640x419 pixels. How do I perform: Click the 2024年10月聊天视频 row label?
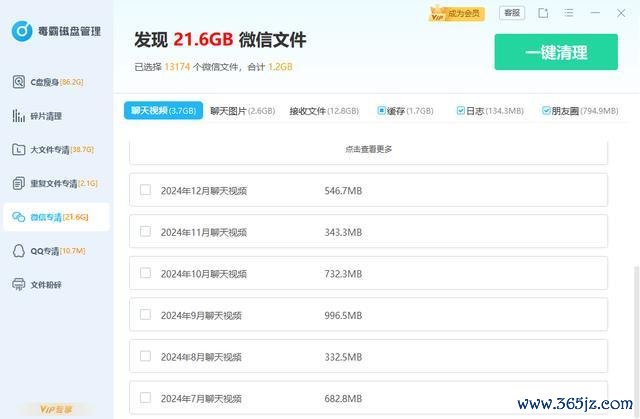(204, 274)
